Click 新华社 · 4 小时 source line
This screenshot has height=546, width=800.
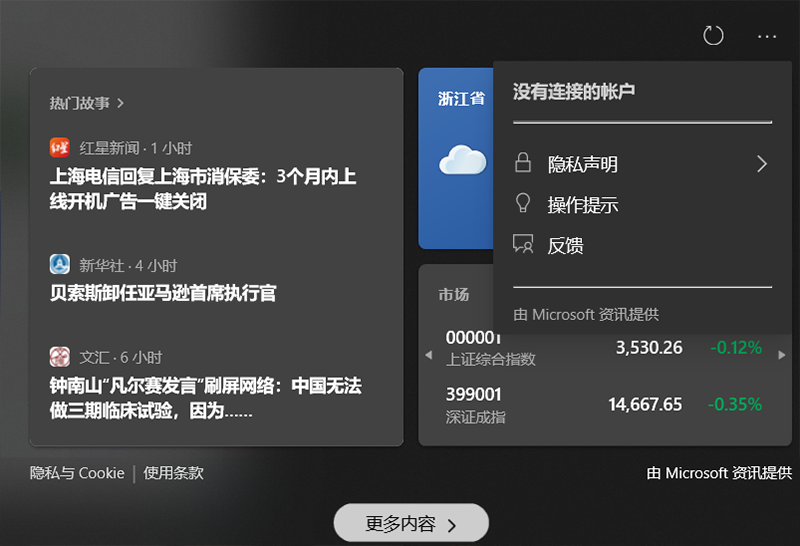click(x=128, y=265)
